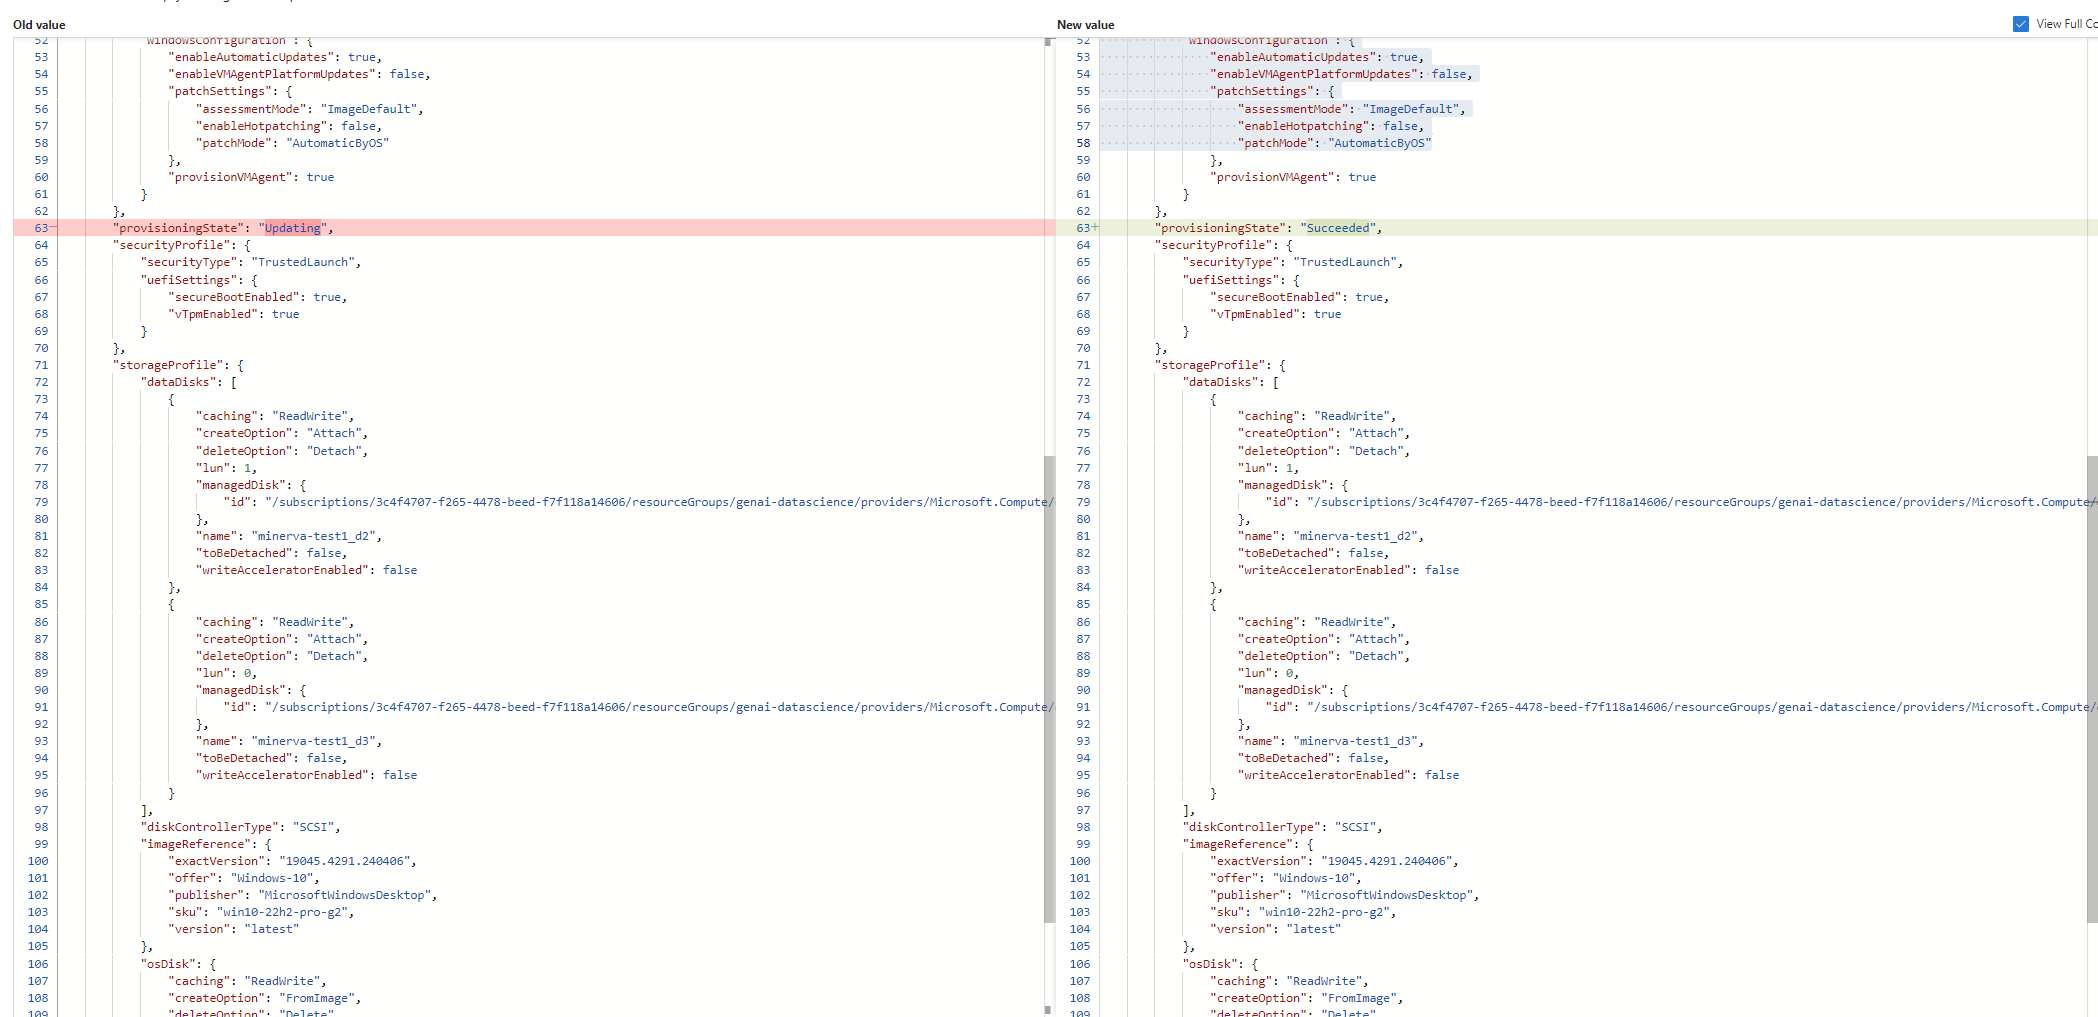This screenshot has width=2098, height=1017.
Task: Select the "Succeeded" value in New value pane
Action: coord(1337,228)
